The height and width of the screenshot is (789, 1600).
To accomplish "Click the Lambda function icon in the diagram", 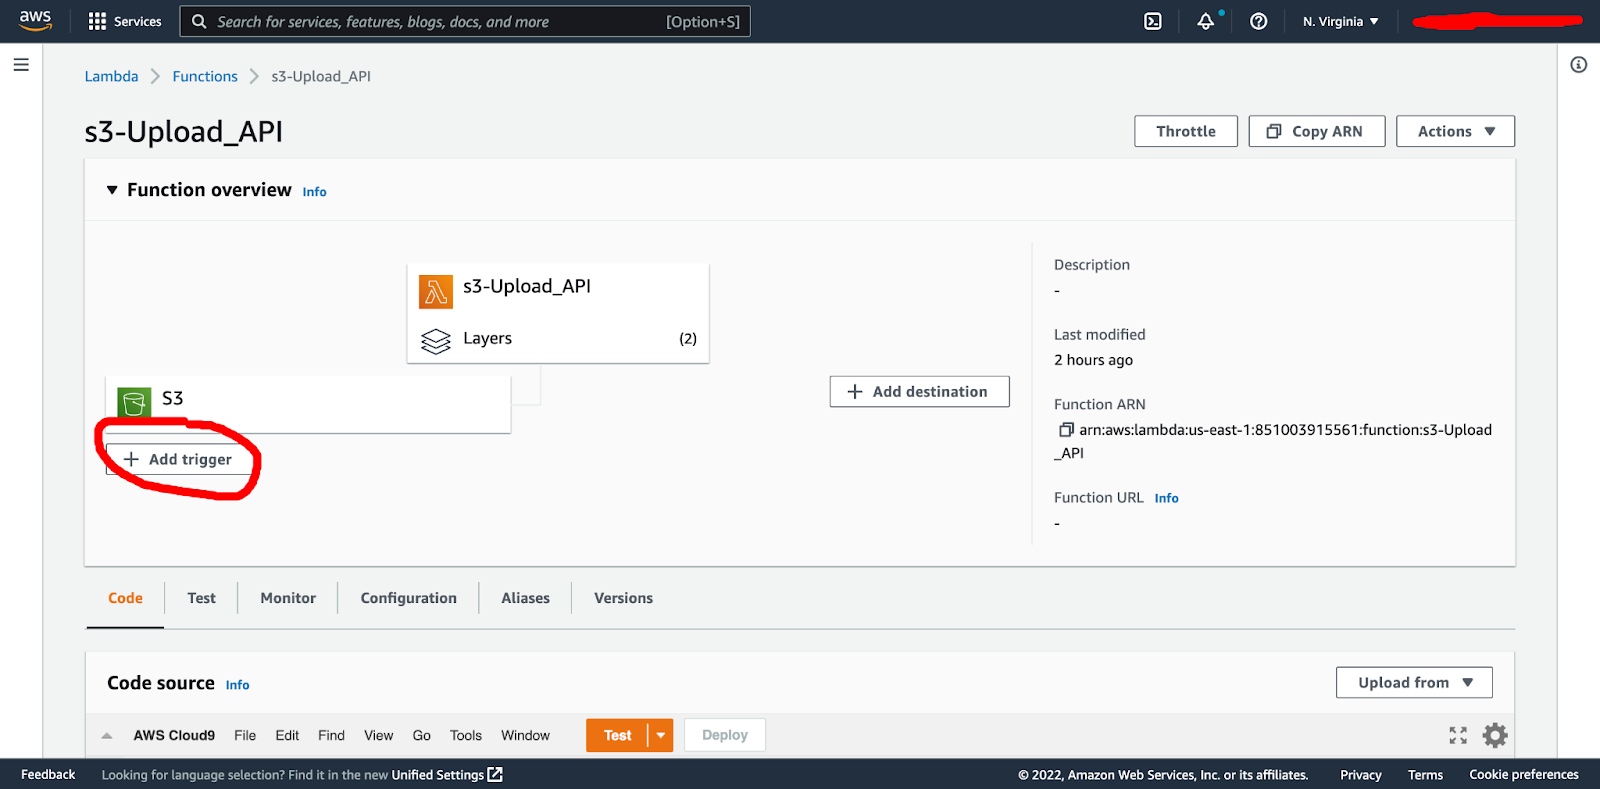I will (436, 292).
